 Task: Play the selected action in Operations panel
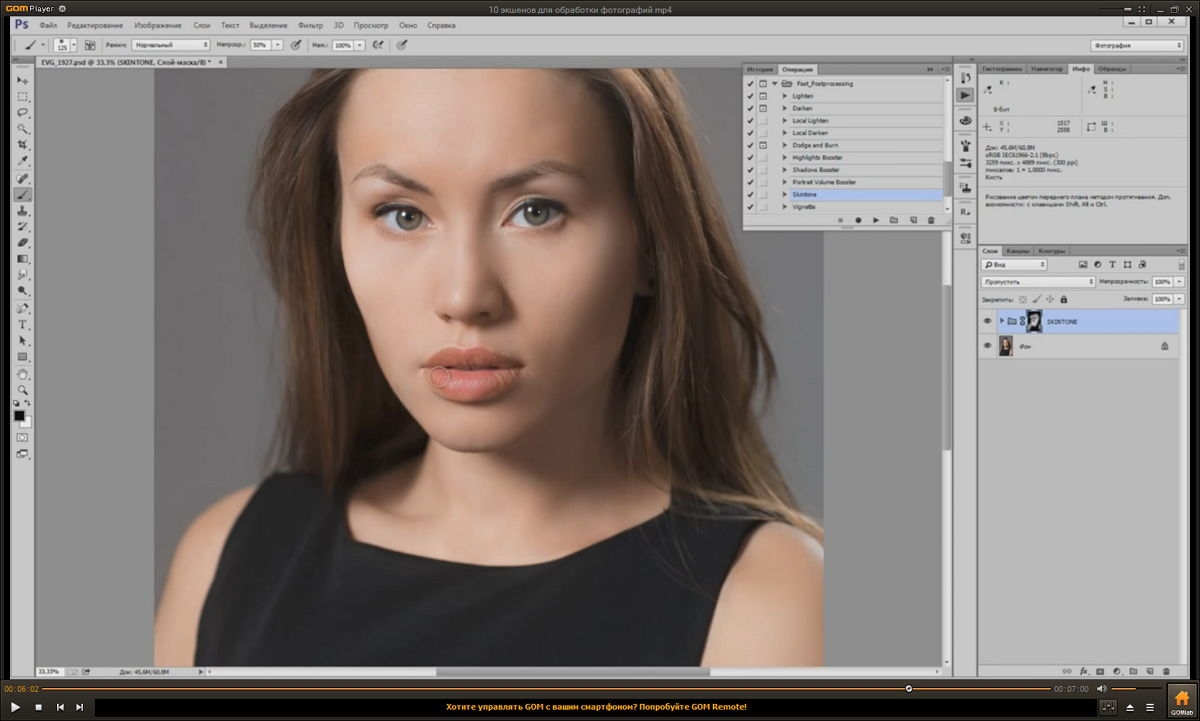tap(876, 220)
